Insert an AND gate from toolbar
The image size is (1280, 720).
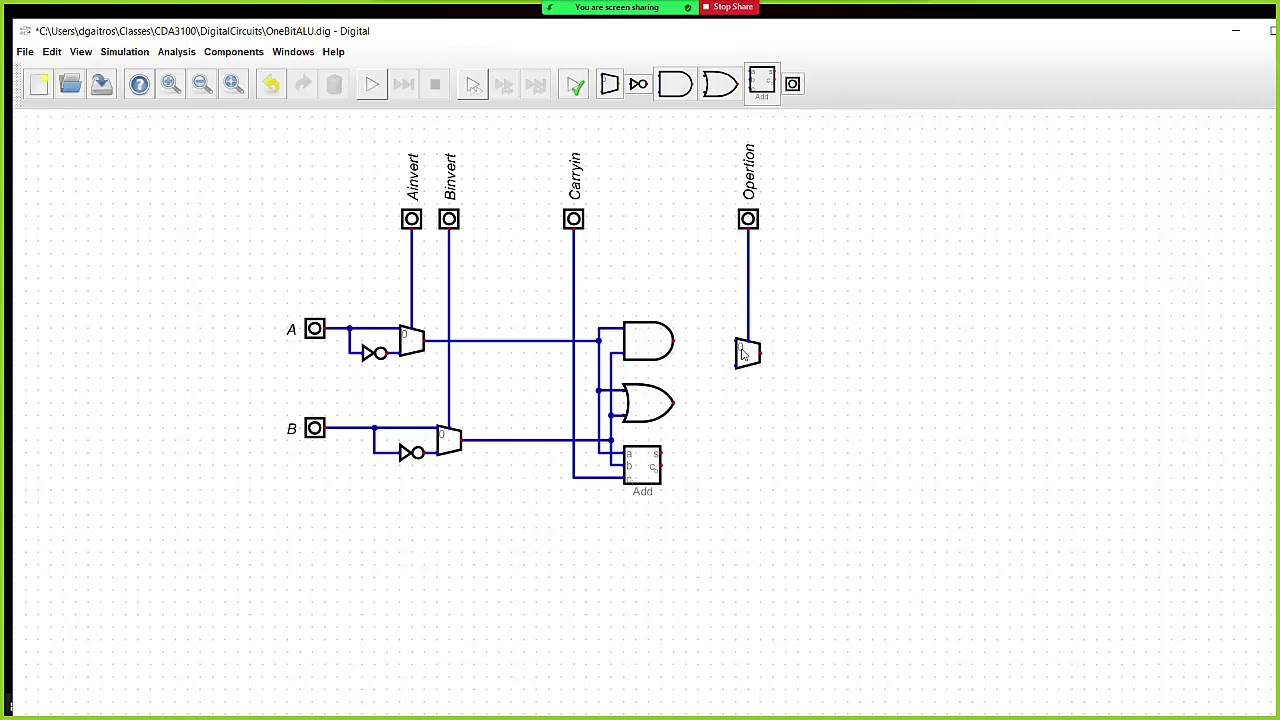(x=675, y=85)
